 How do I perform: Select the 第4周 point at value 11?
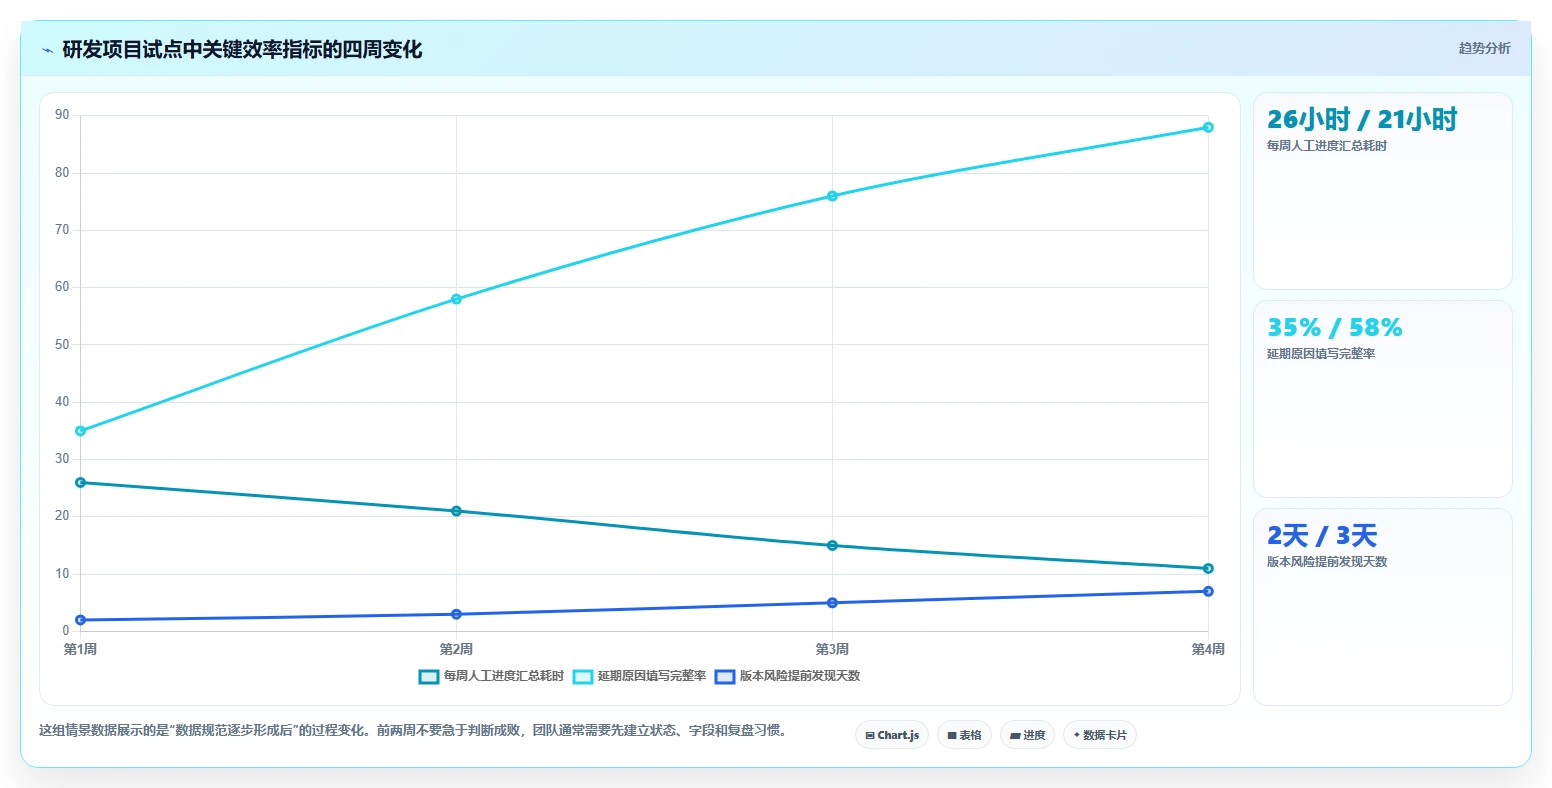tap(1208, 568)
